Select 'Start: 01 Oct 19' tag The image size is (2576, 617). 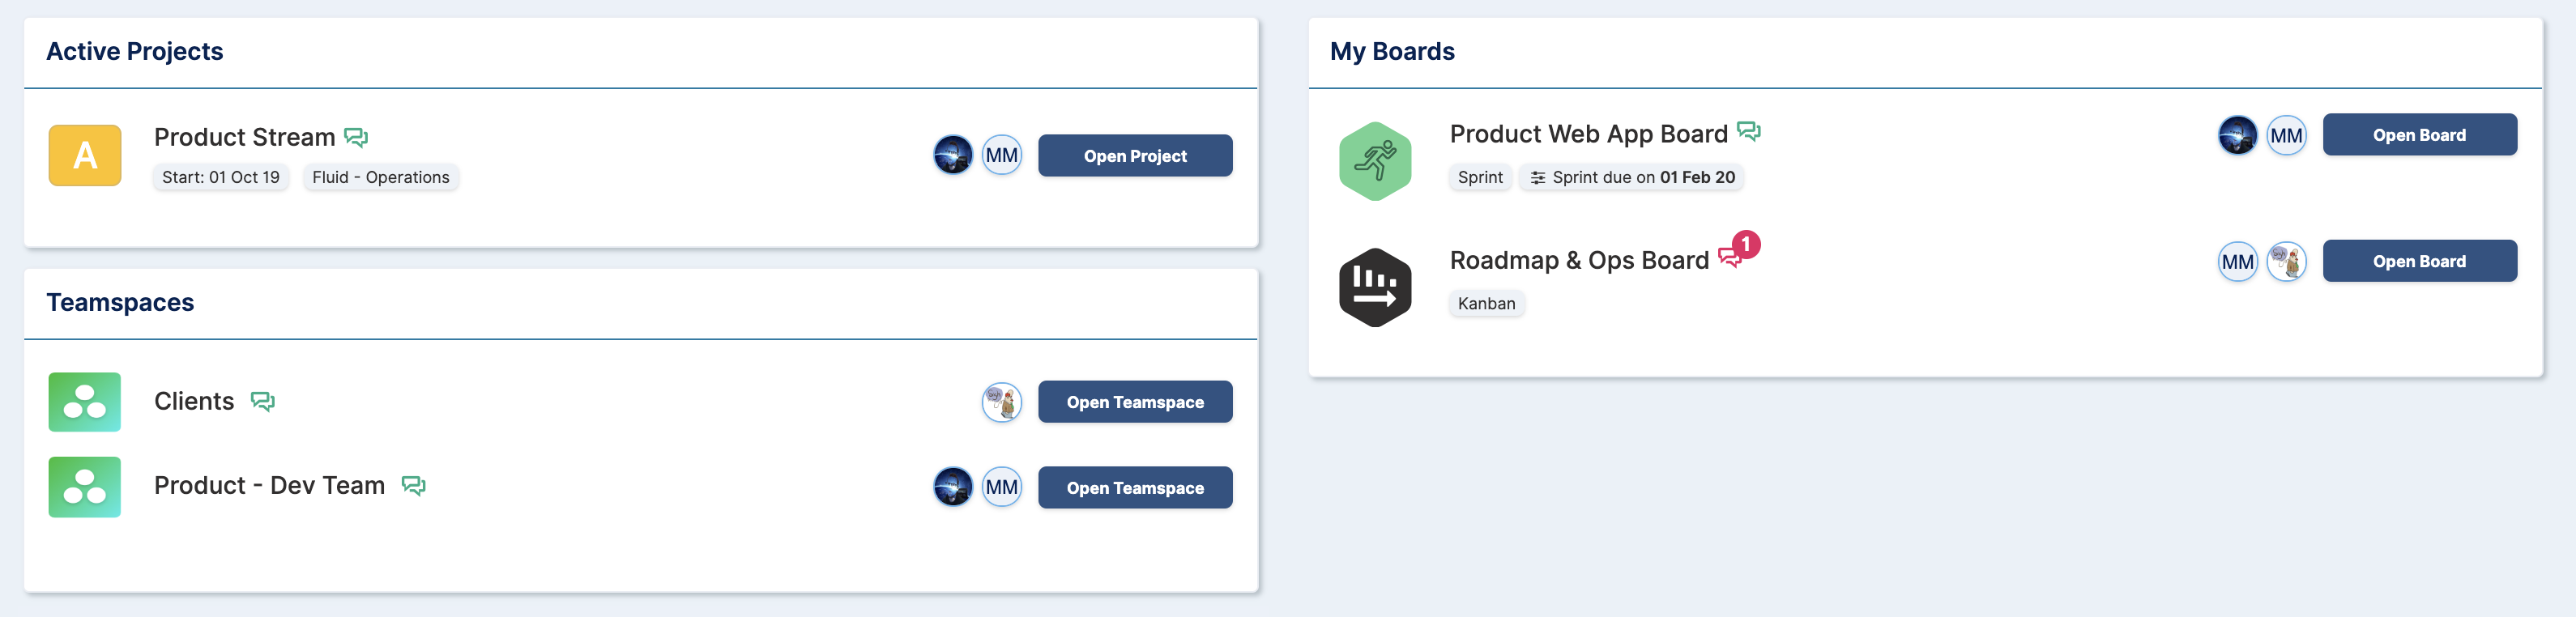[x=221, y=177]
